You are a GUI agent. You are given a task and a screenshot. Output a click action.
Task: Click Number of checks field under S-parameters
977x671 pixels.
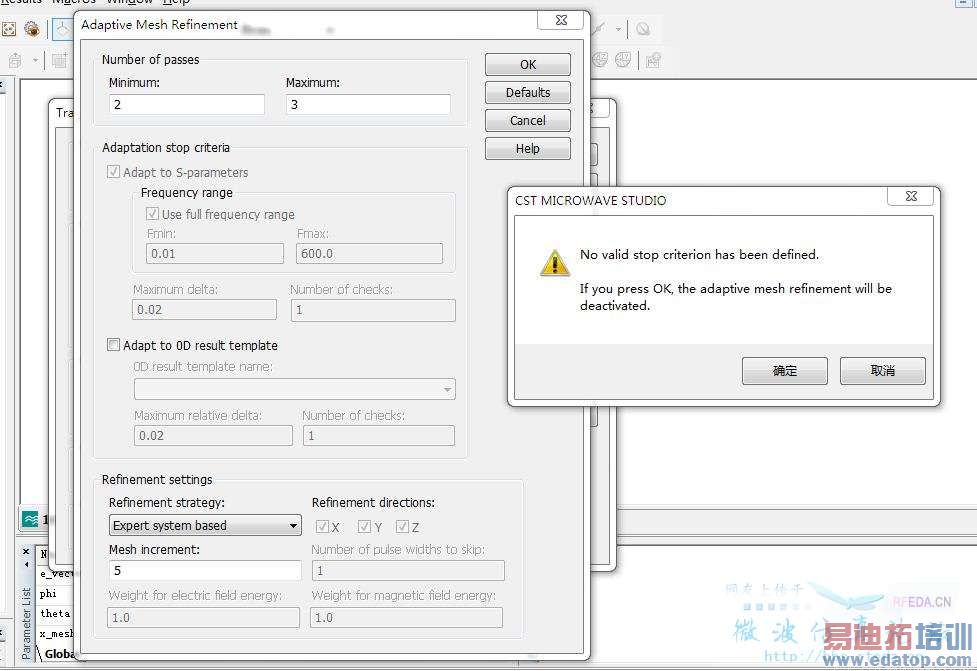373,310
